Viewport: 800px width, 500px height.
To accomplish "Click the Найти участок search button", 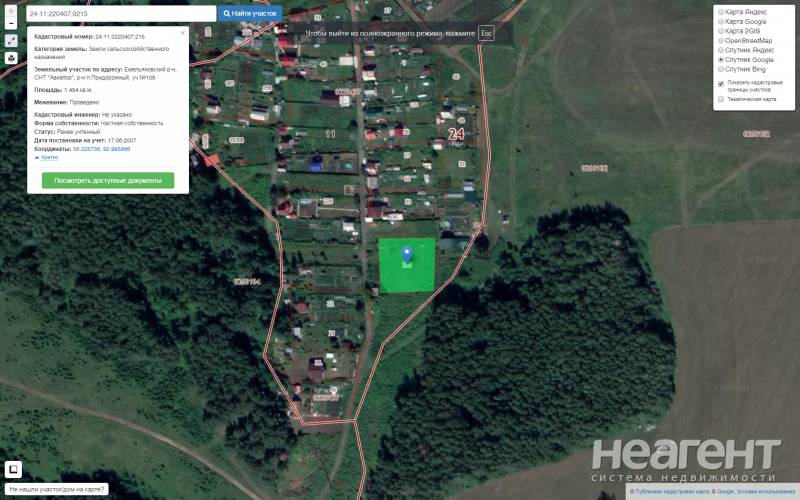I will coord(250,13).
